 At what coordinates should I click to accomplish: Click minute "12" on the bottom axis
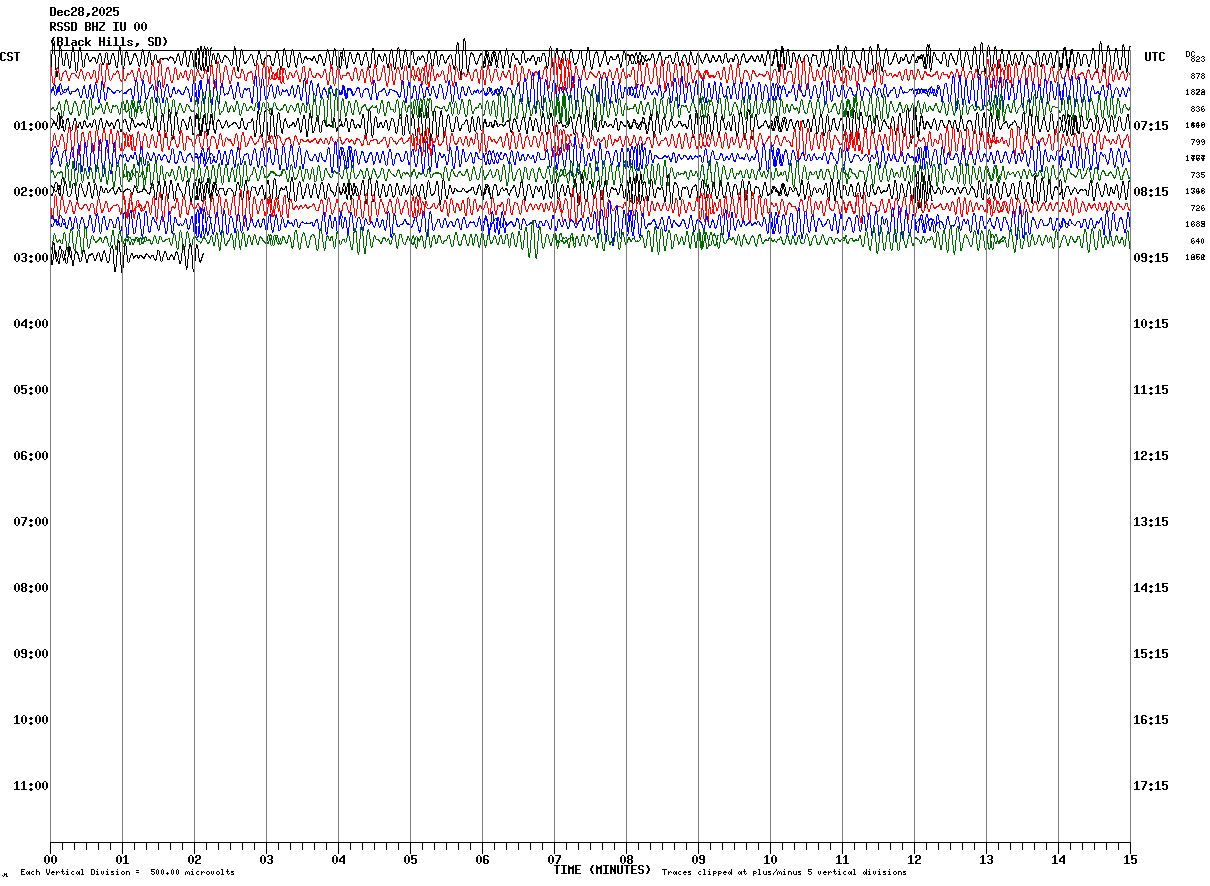[x=914, y=859]
